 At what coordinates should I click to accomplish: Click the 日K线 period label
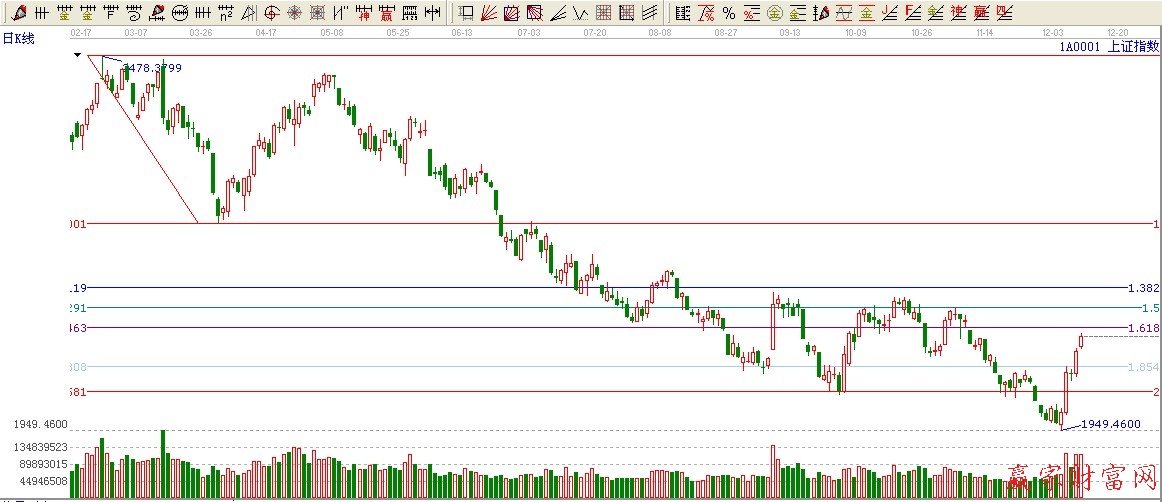point(18,37)
